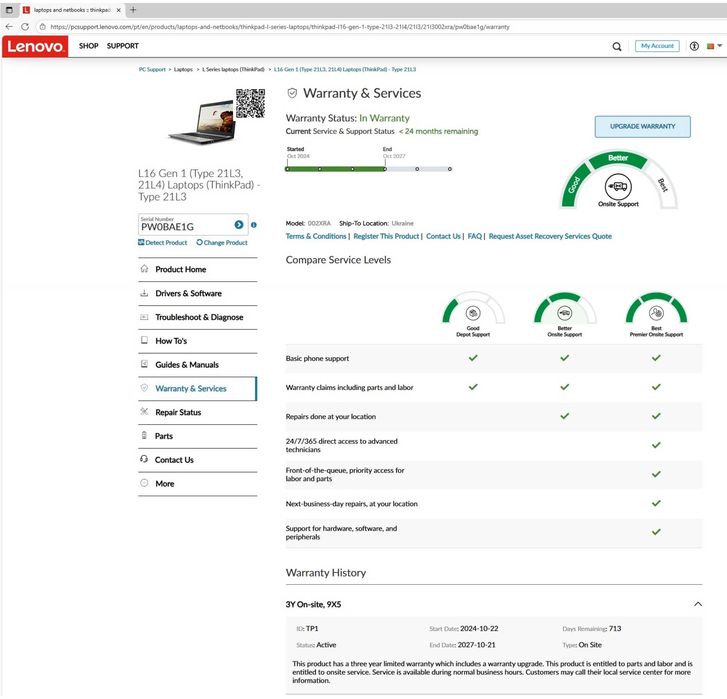This screenshot has height=699, width=727.
Task: Reload the page with refresh icon
Action: coord(25,26)
